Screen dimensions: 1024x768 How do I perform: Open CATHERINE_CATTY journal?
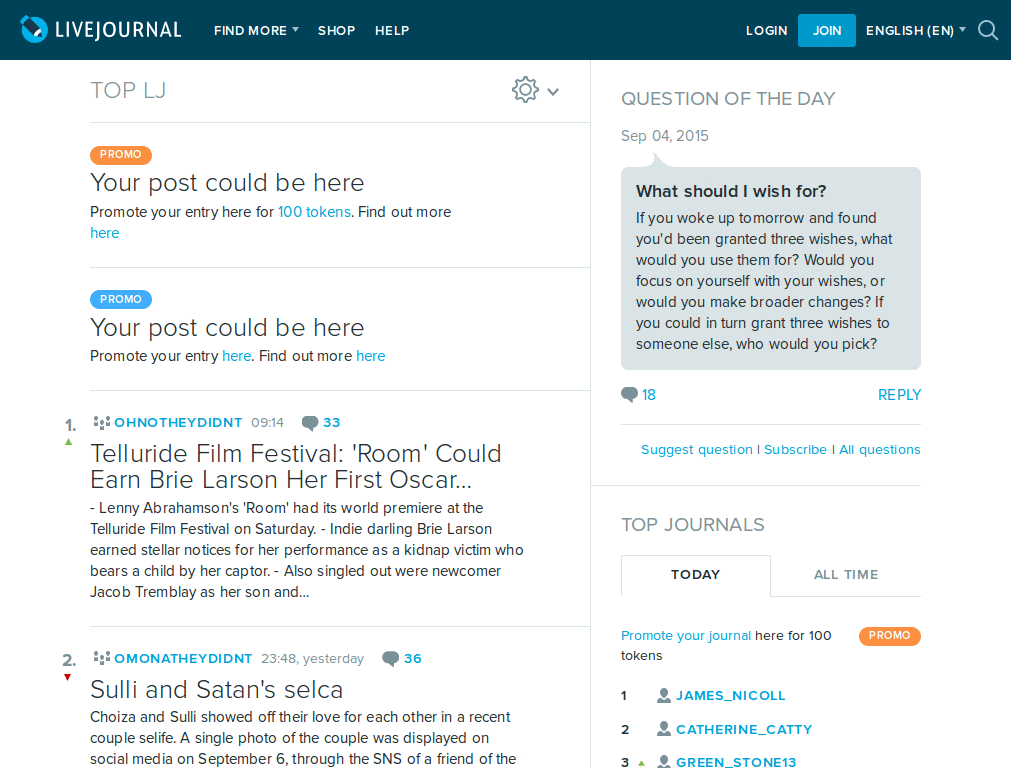(744, 729)
